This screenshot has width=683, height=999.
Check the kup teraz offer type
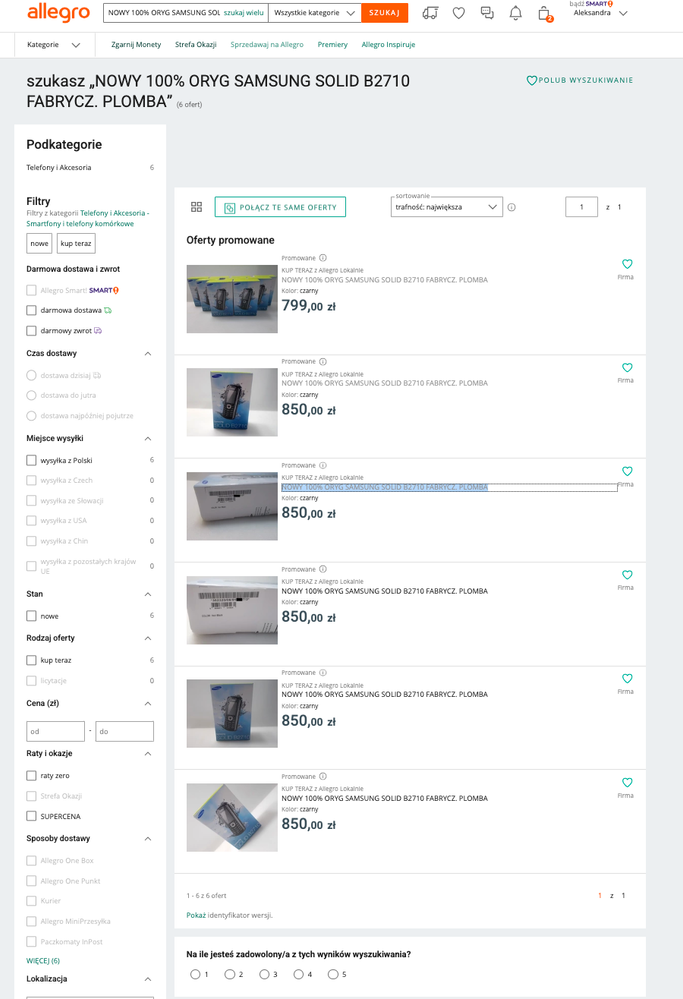[x=31, y=660]
